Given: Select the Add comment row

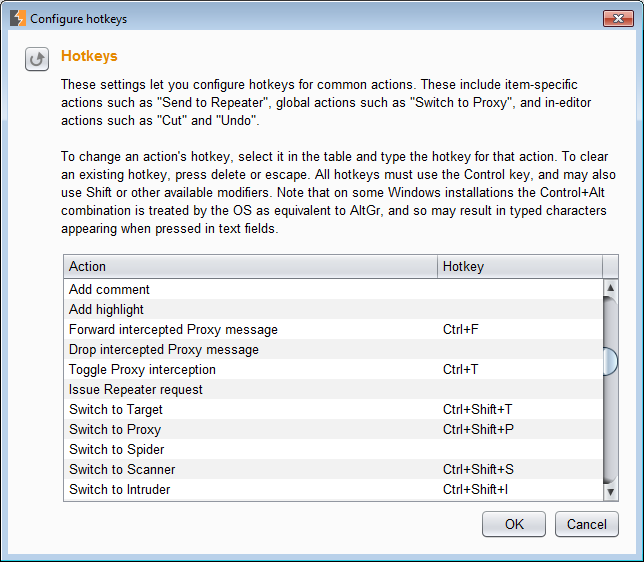Looking at the screenshot, I should (x=334, y=289).
